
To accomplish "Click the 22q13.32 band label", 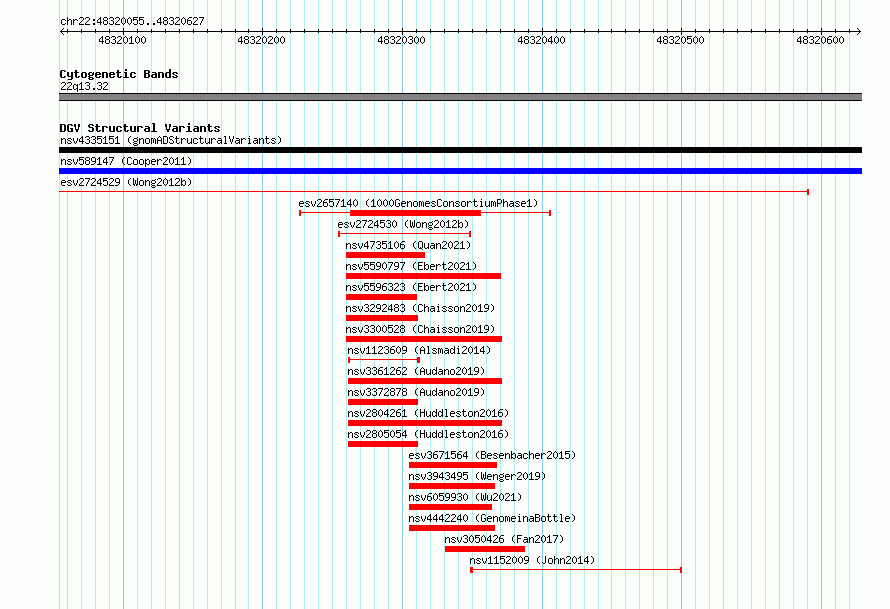I will coord(84,86).
